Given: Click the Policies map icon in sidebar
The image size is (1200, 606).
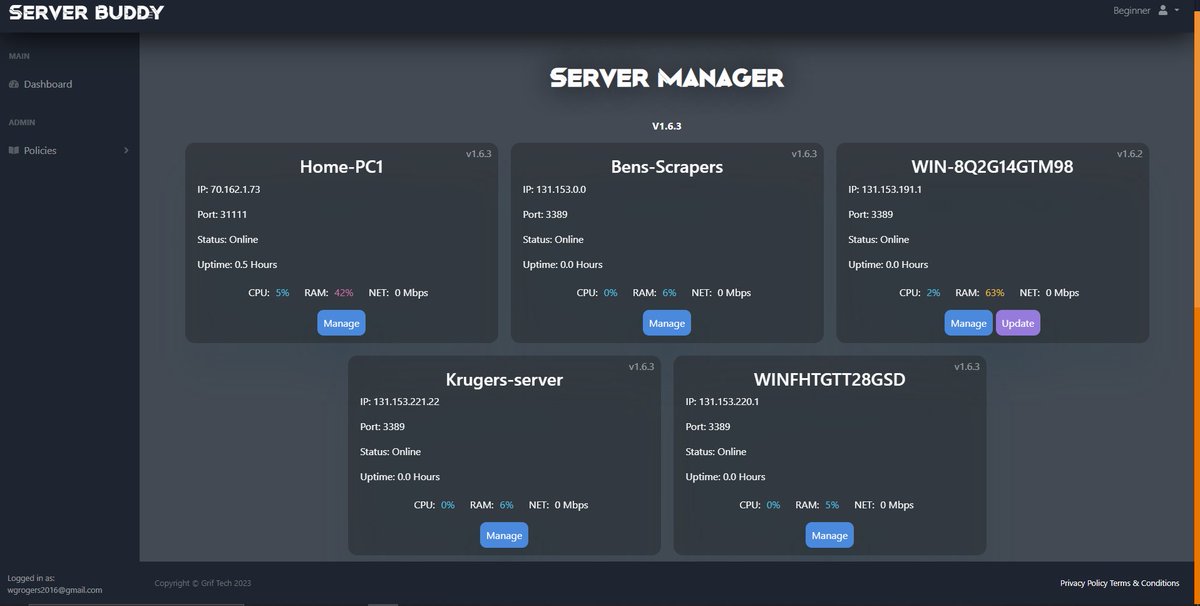Looking at the screenshot, I should pos(14,150).
